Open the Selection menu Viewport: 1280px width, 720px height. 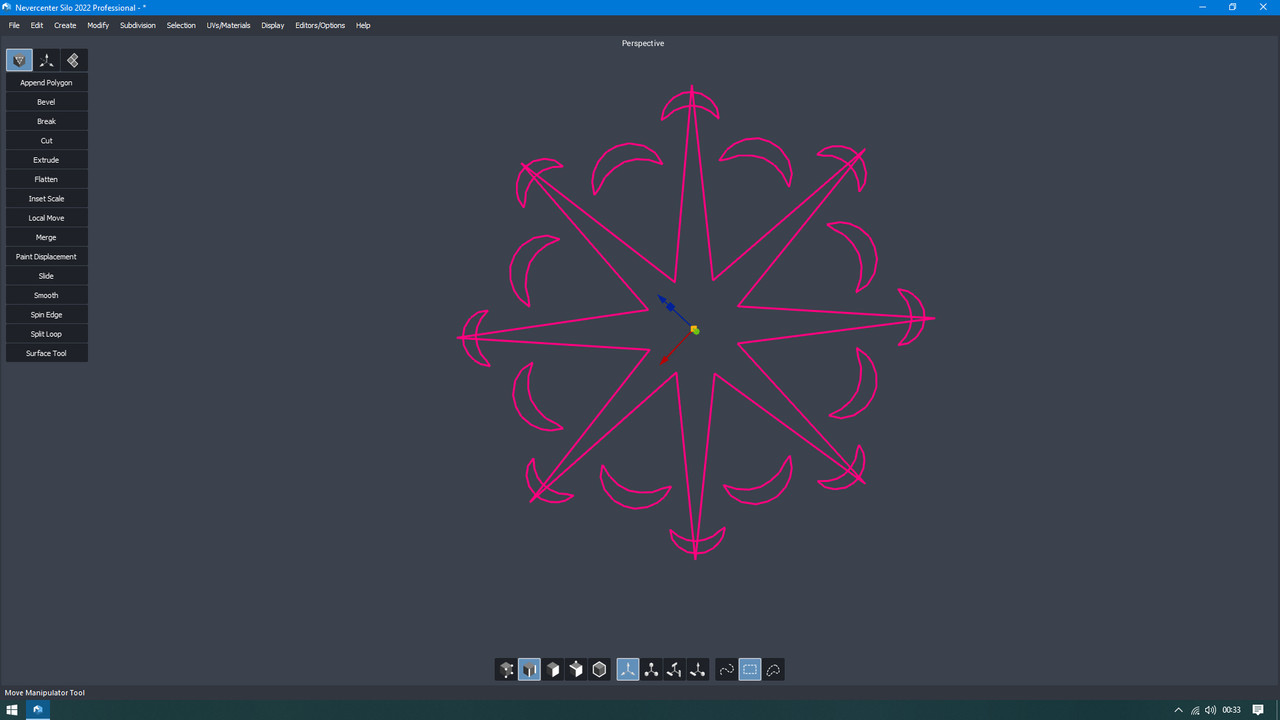181,25
